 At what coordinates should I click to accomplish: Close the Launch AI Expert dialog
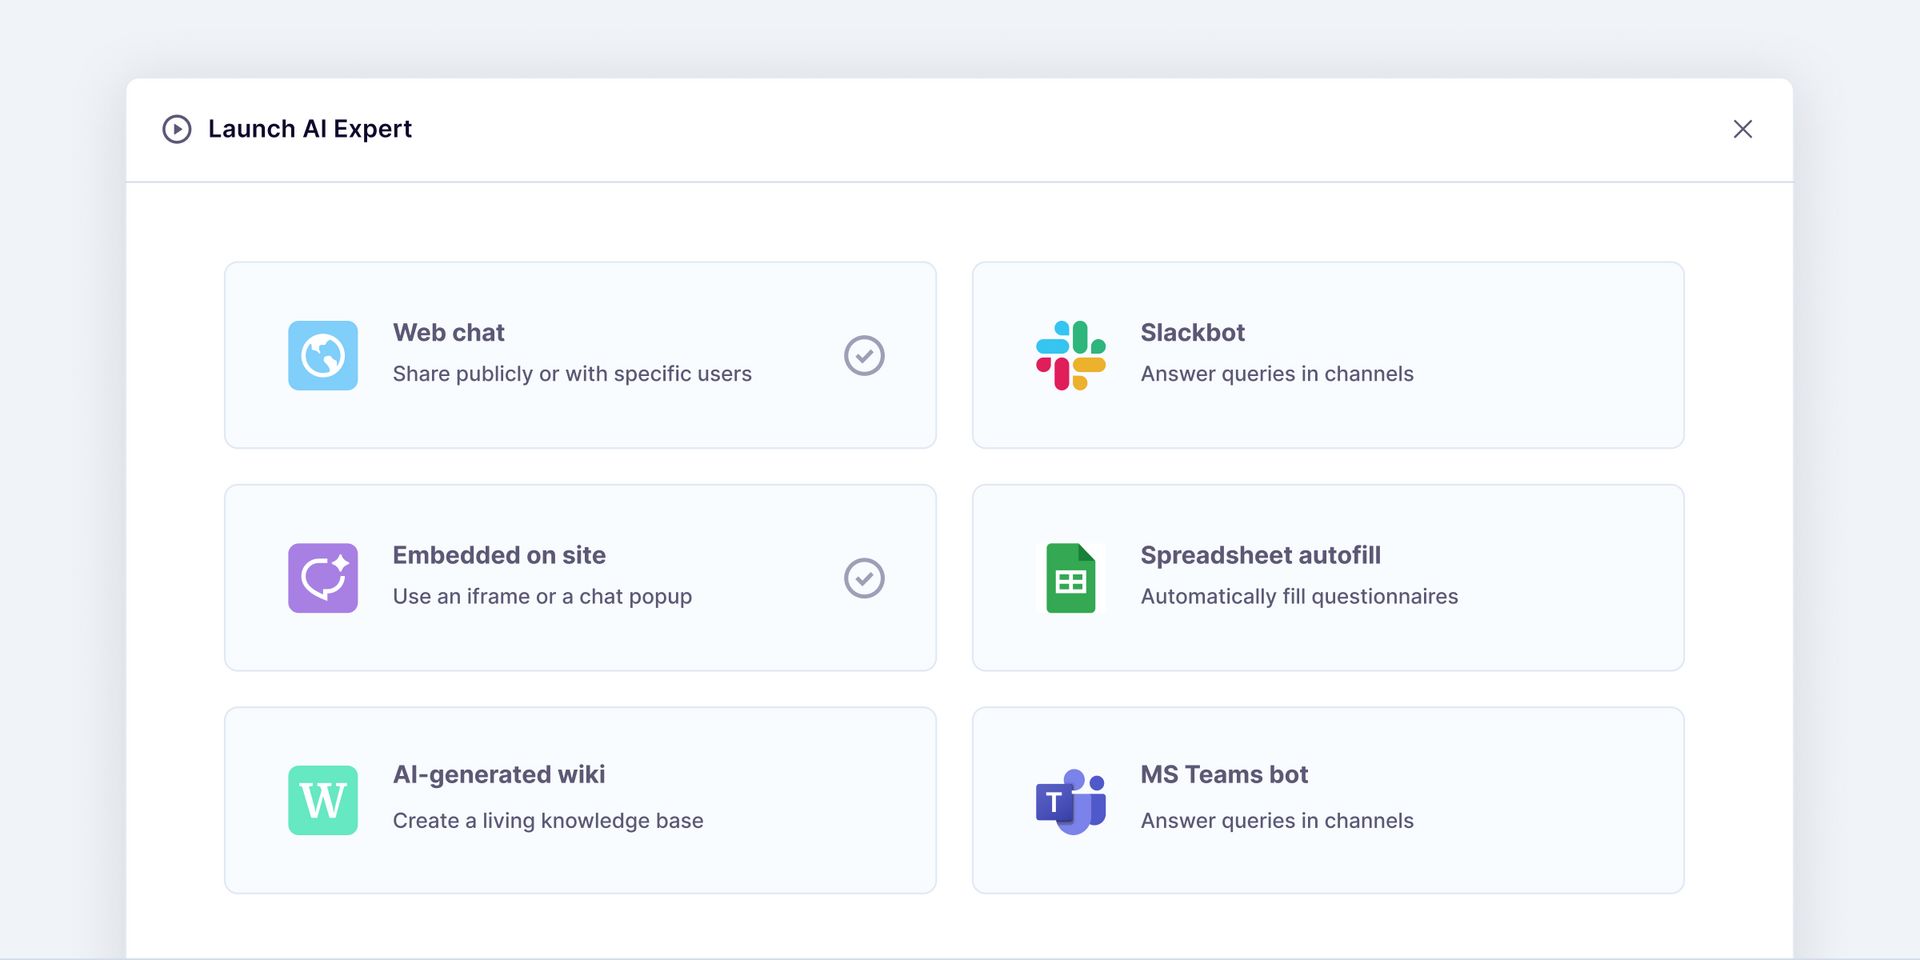point(1742,129)
